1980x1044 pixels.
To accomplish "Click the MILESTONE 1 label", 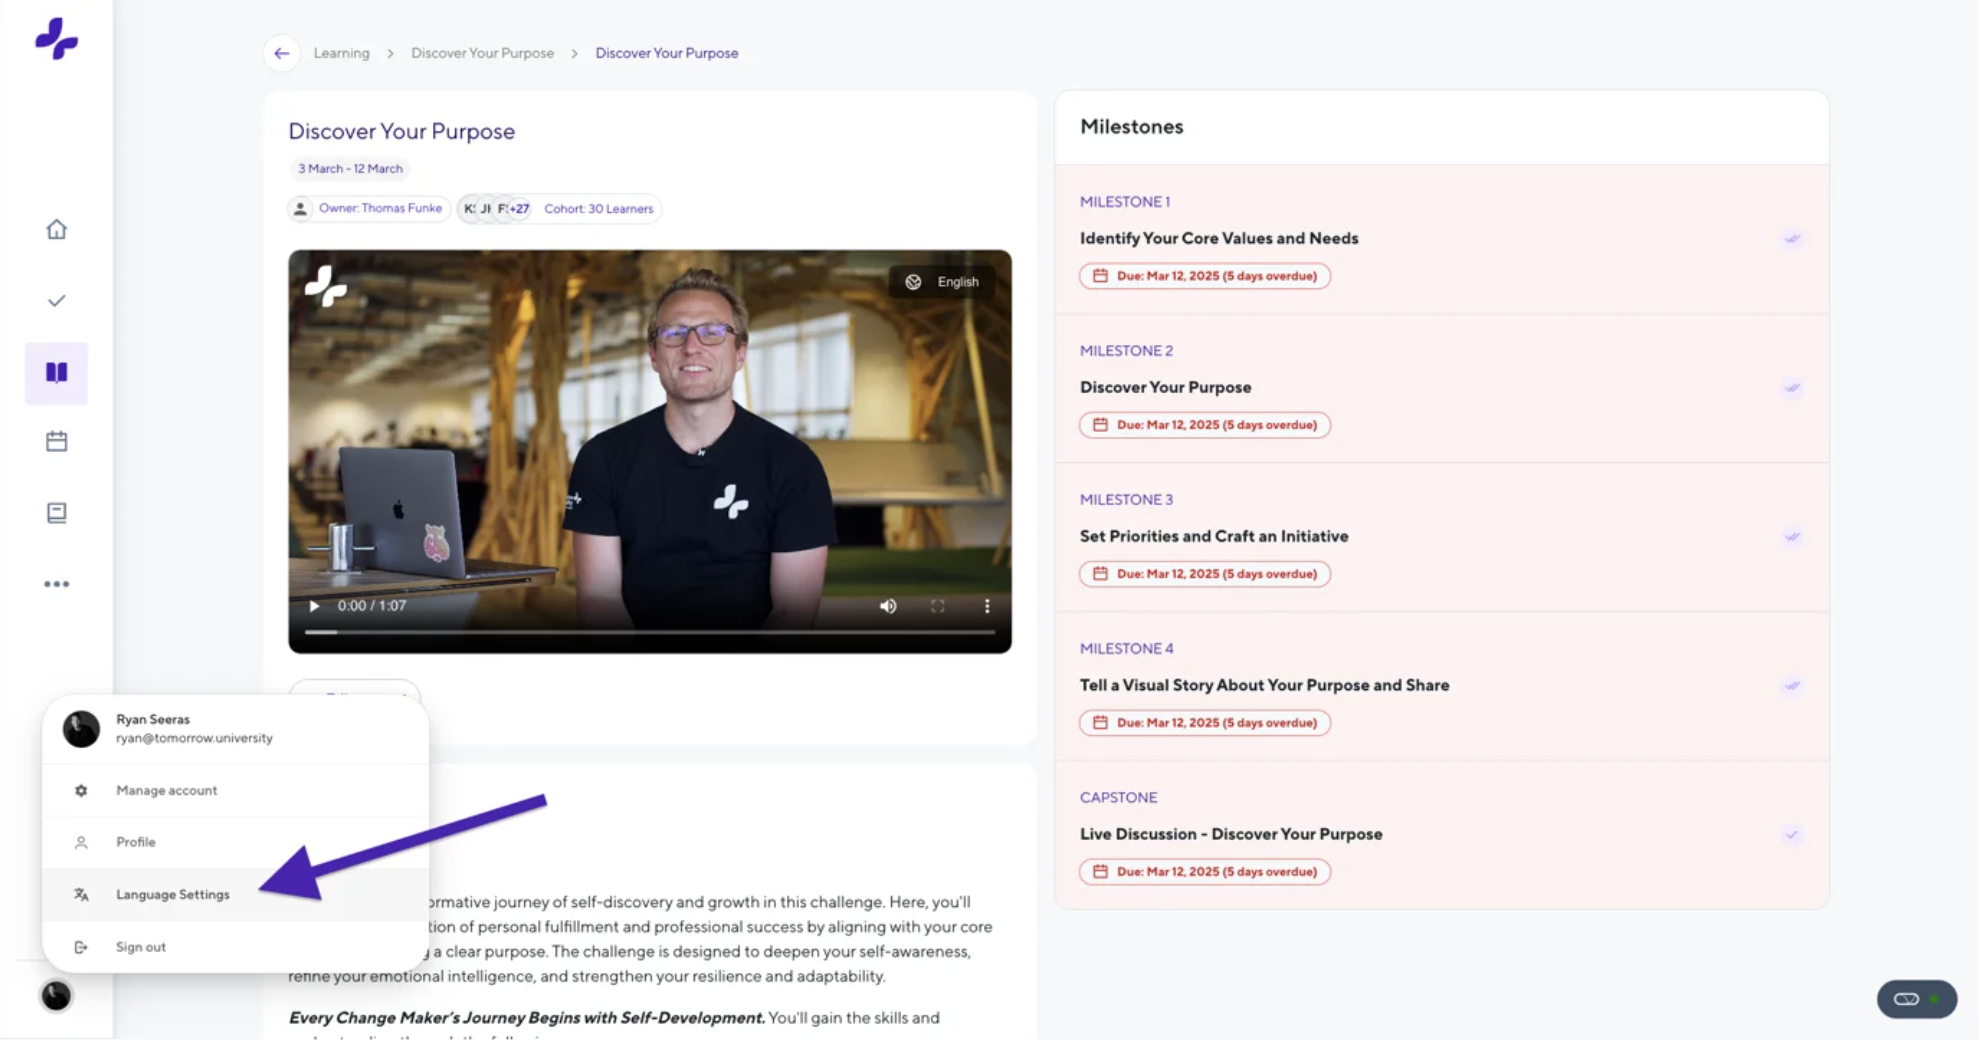I will [1125, 202].
